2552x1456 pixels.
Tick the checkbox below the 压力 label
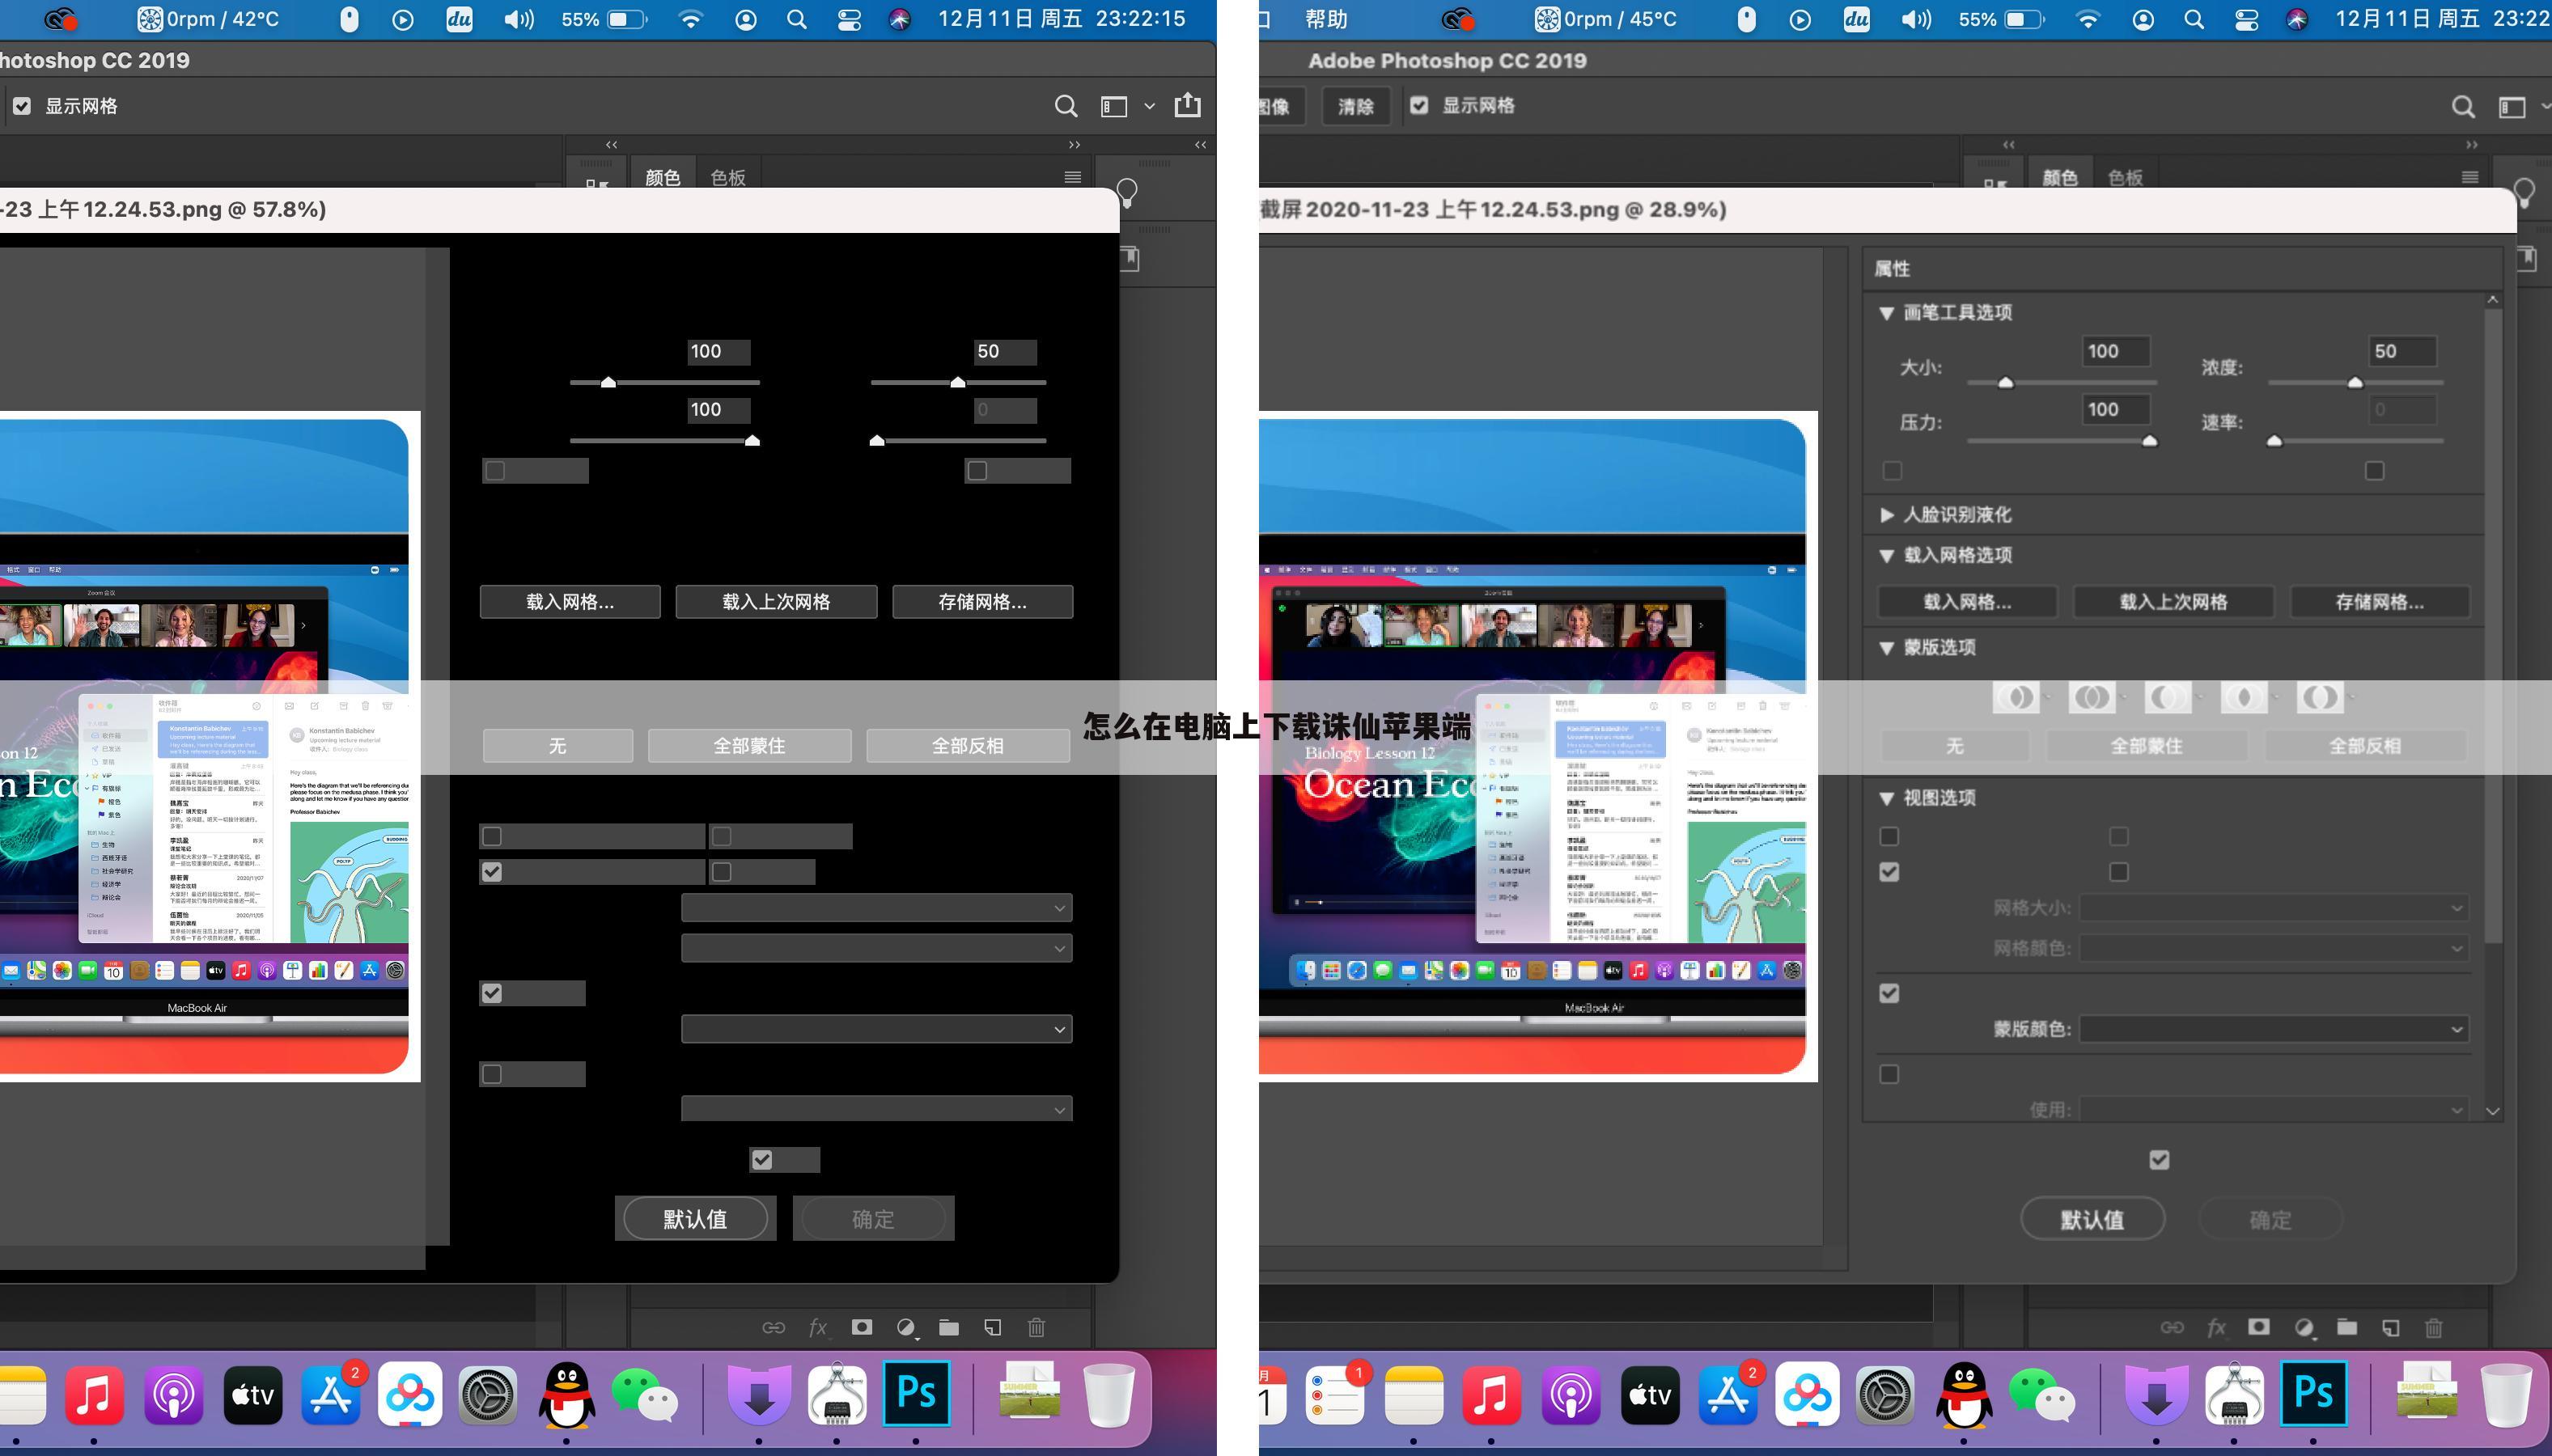[1892, 470]
